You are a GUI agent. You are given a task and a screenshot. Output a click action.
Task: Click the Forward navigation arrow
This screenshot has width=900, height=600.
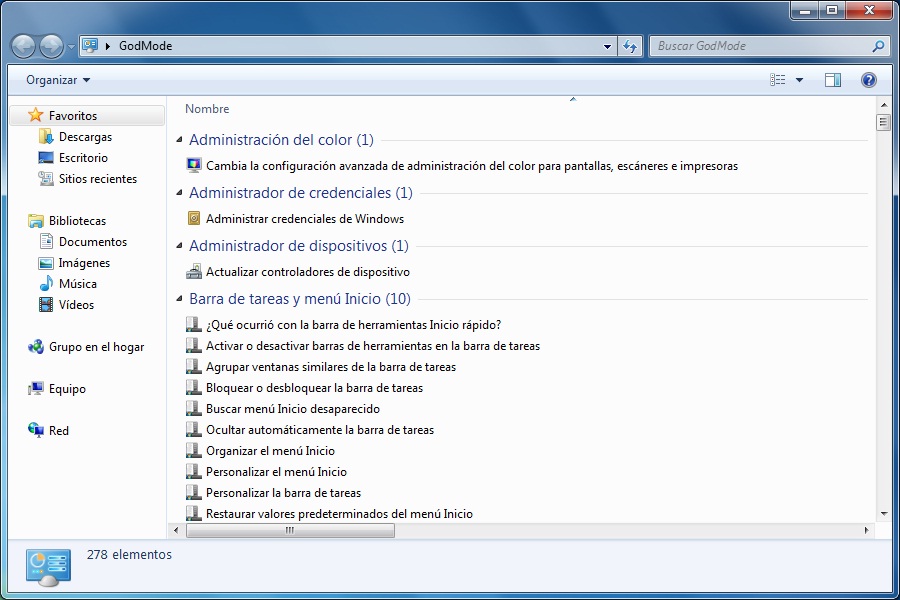(x=51, y=47)
